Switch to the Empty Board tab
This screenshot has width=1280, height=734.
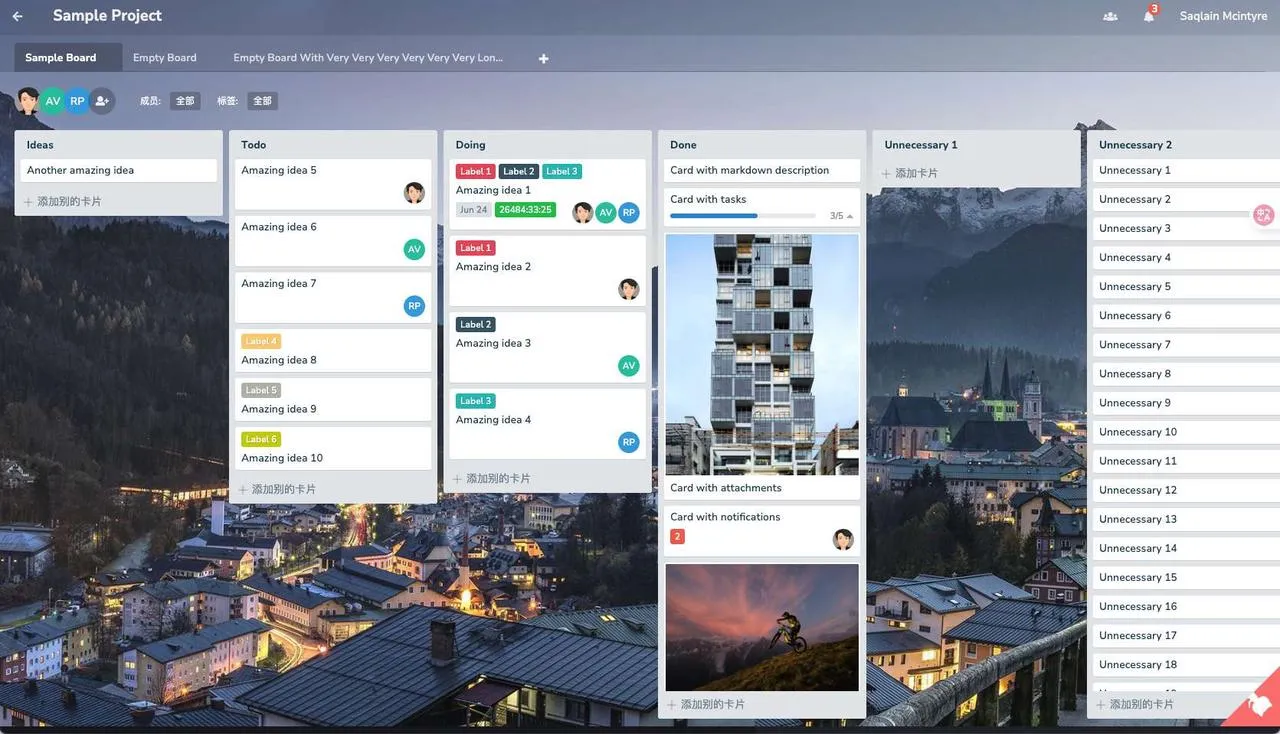[165, 58]
